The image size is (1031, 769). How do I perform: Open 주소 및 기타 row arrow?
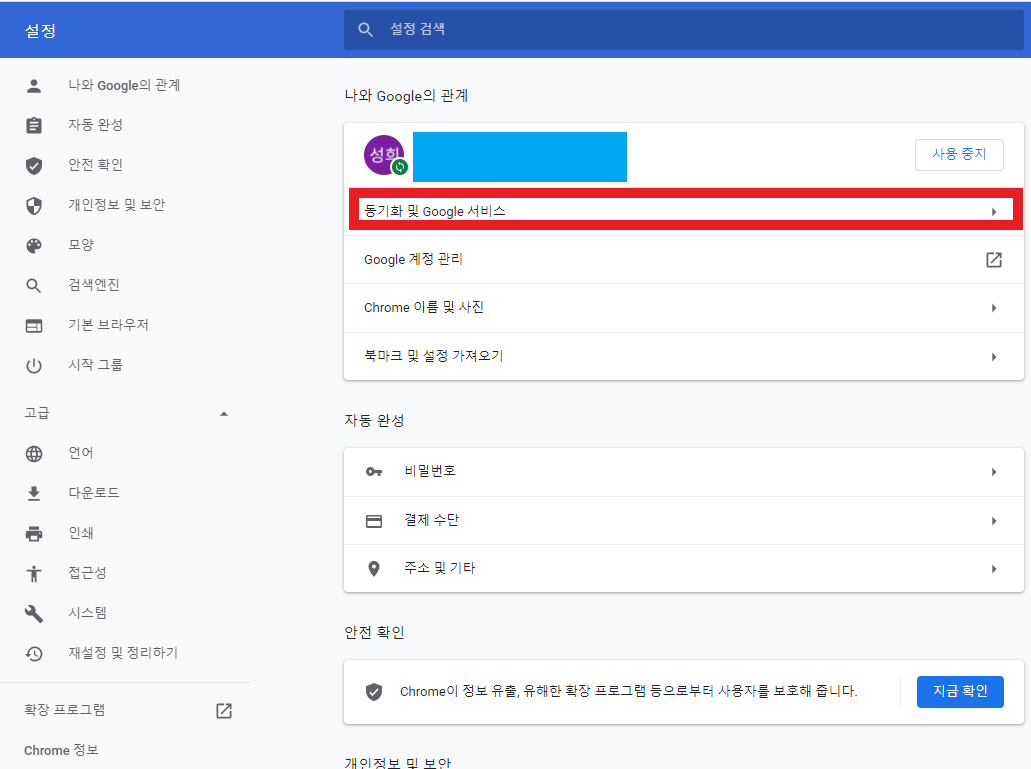coord(994,569)
